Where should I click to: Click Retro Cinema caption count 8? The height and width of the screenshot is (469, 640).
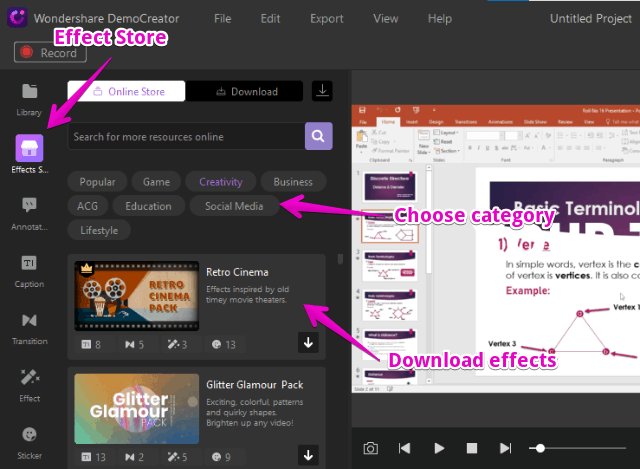pyautogui.click(x=91, y=345)
